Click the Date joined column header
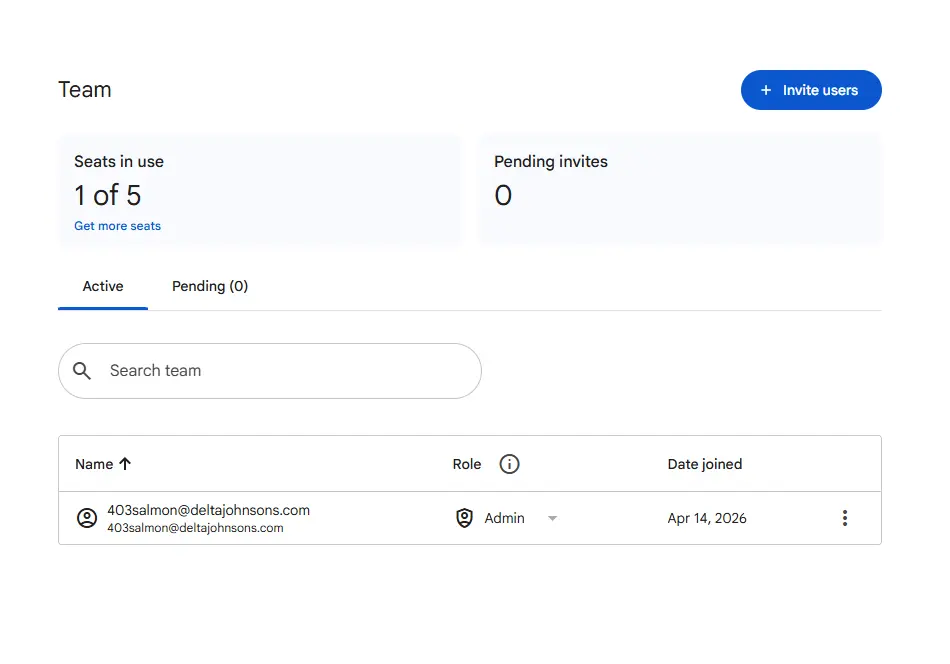Viewport: 950px width, 664px height. point(705,464)
